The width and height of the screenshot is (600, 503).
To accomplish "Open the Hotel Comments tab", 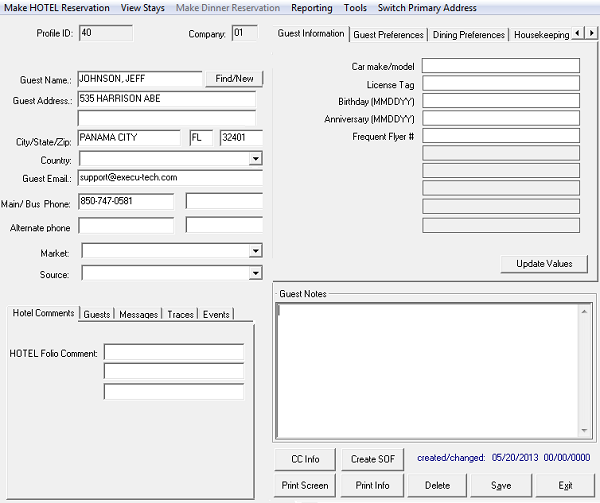I will (43, 313).
